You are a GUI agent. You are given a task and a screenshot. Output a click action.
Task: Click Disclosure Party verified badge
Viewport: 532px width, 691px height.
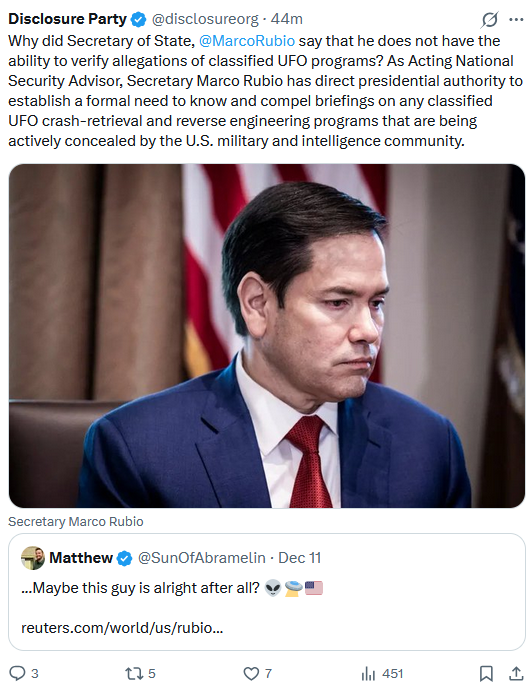(139, 19)
